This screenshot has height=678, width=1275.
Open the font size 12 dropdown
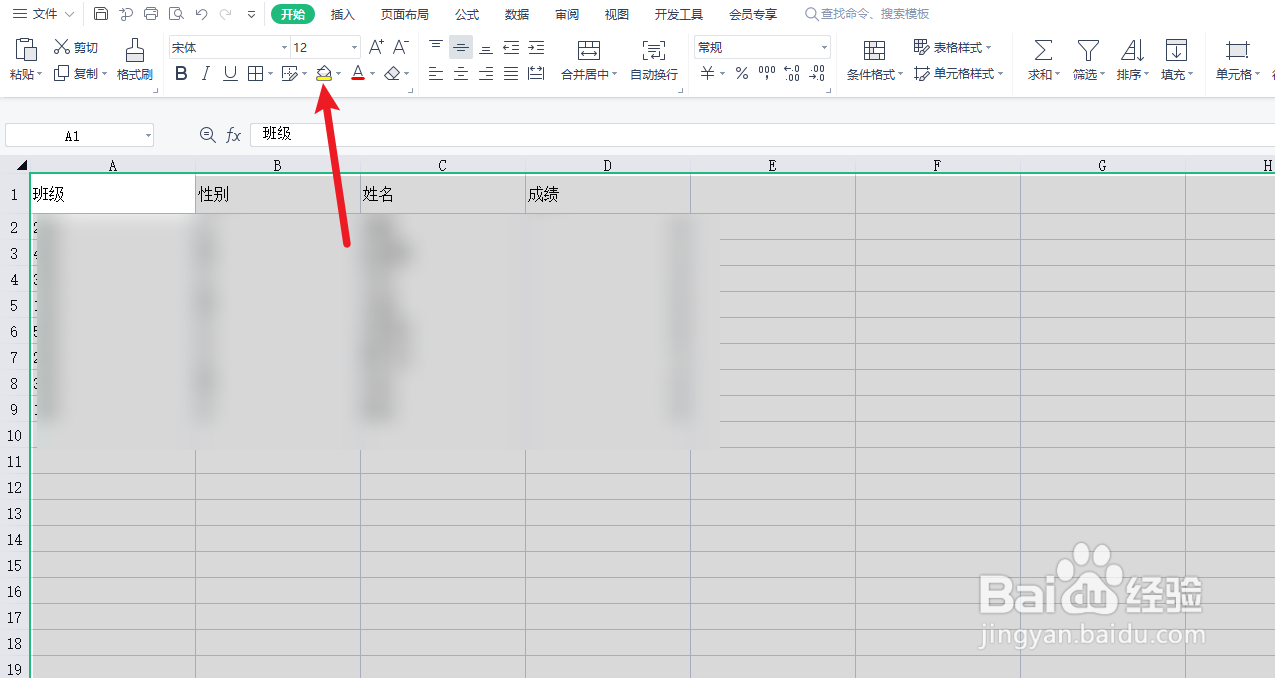point(354,47)
